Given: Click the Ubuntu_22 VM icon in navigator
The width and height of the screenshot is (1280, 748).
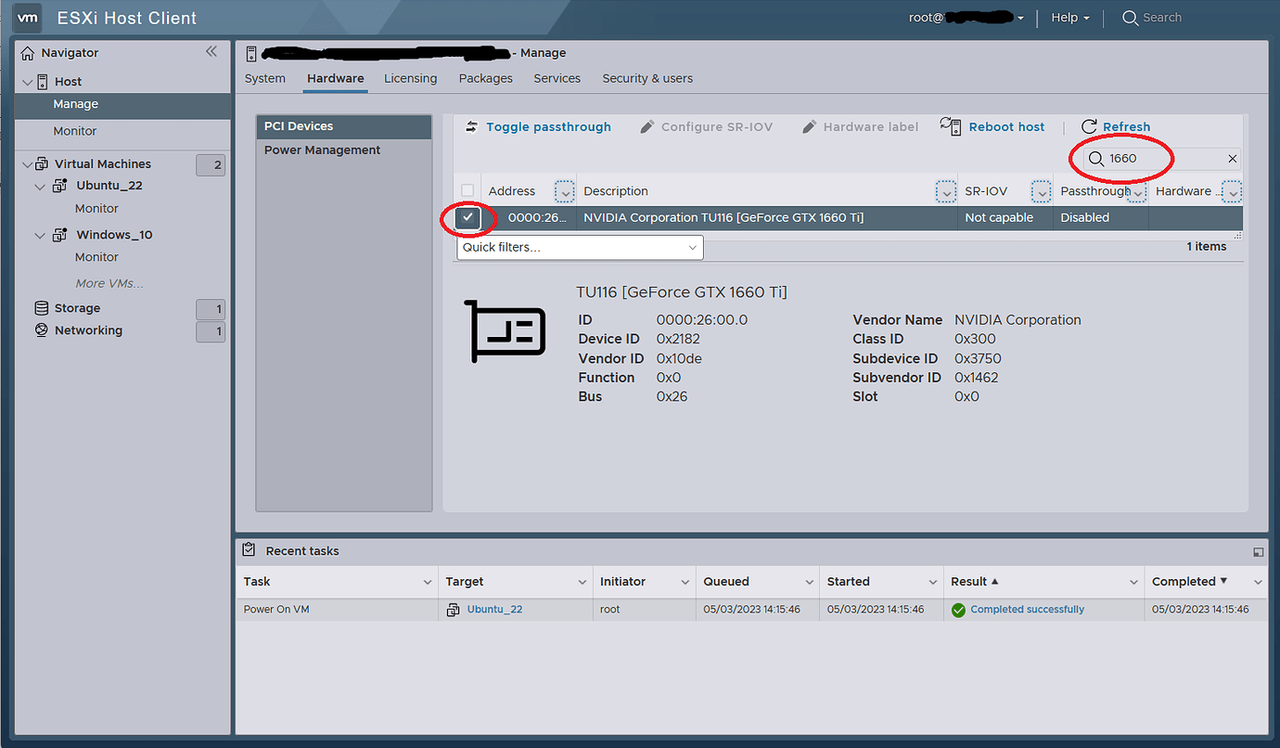Looking at the screenshot, I should [59, 185].
